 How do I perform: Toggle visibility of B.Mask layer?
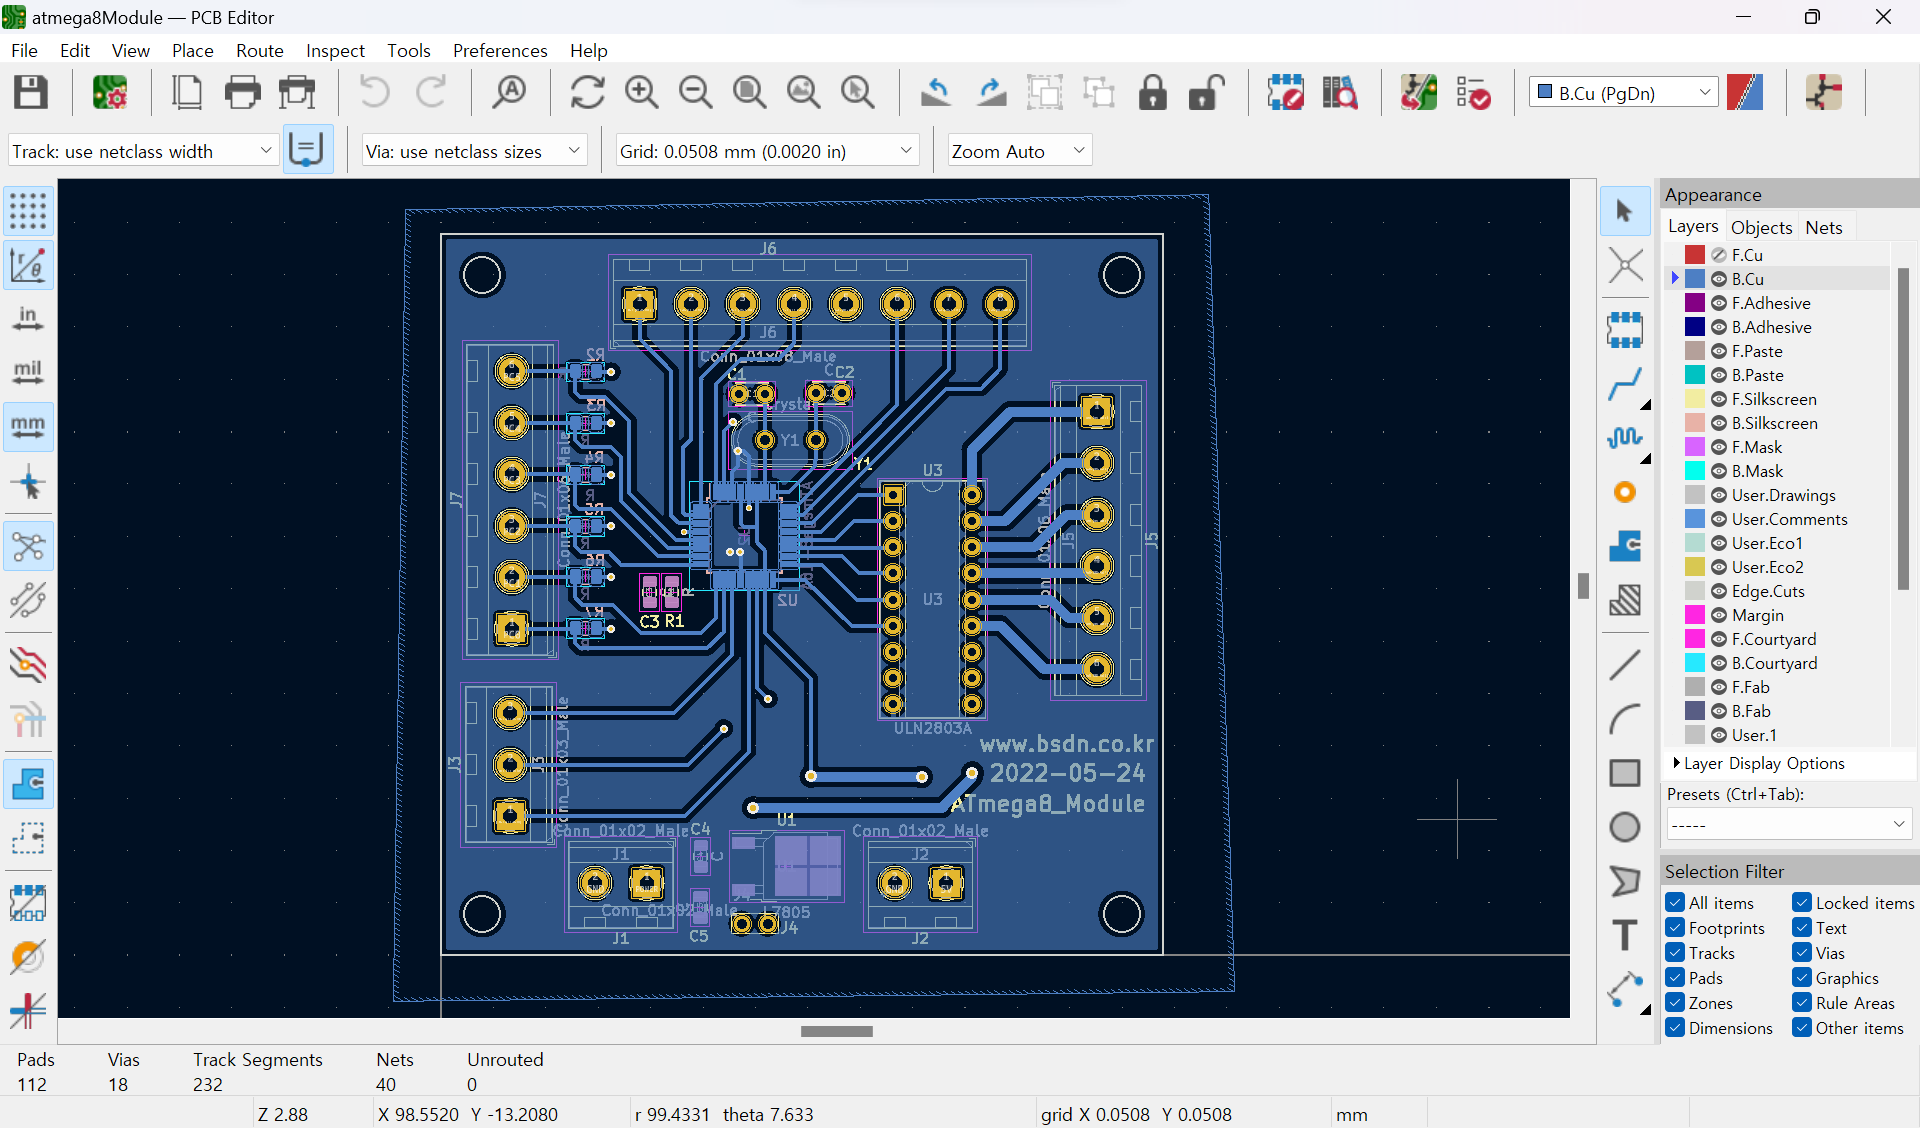tap(1719, 471)
